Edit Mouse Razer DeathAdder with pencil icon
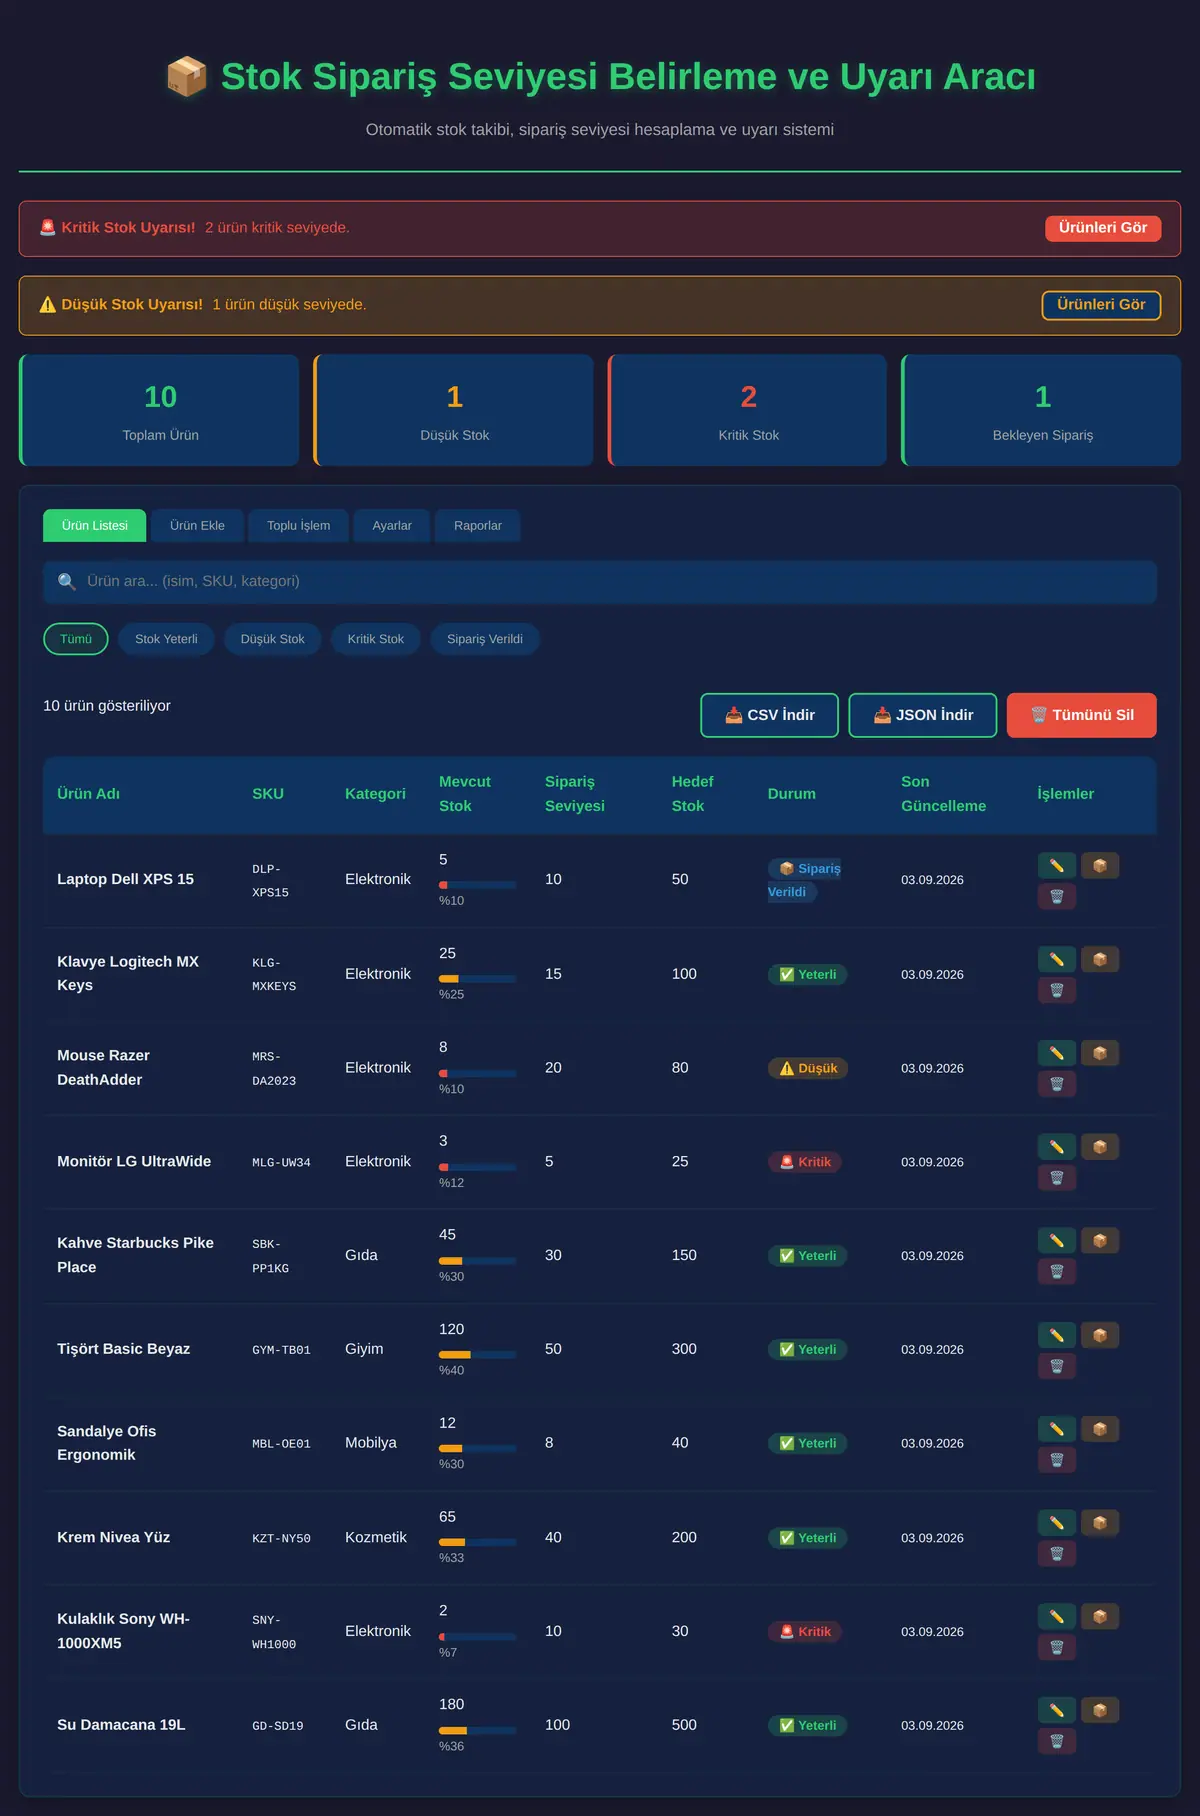Screen dimensions: 1200x1816 pos(1057,1053)
